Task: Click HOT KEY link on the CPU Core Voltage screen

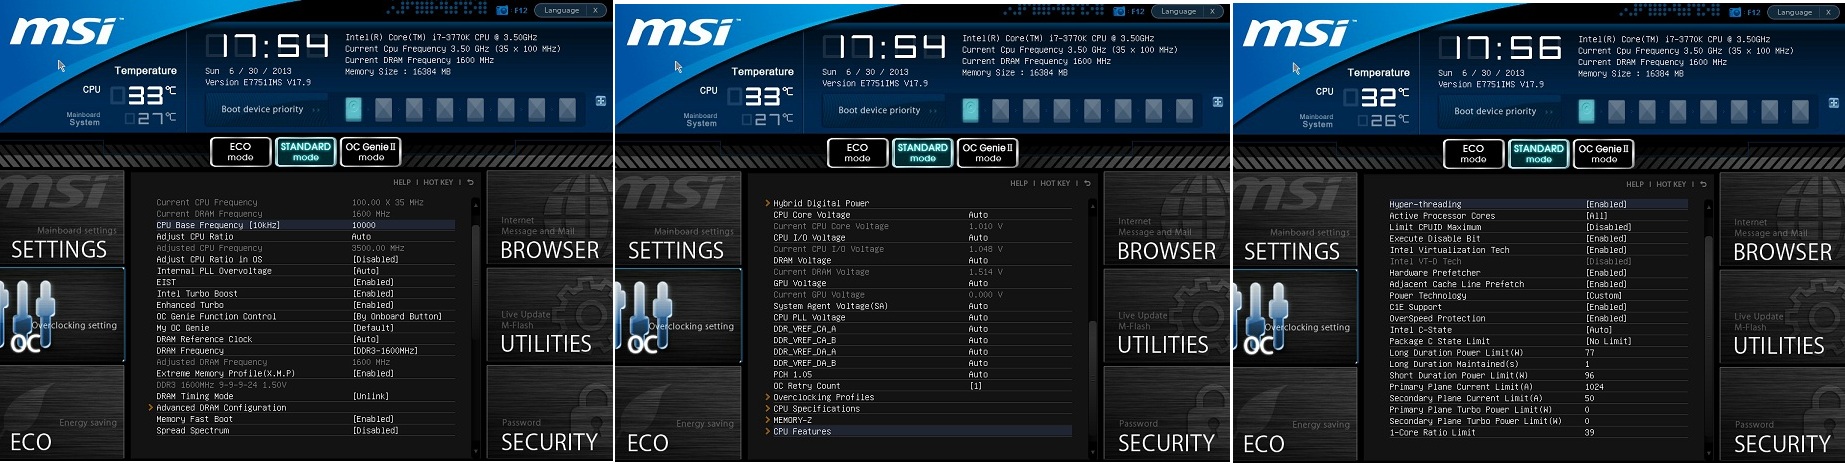Action: coord(1055,183)
